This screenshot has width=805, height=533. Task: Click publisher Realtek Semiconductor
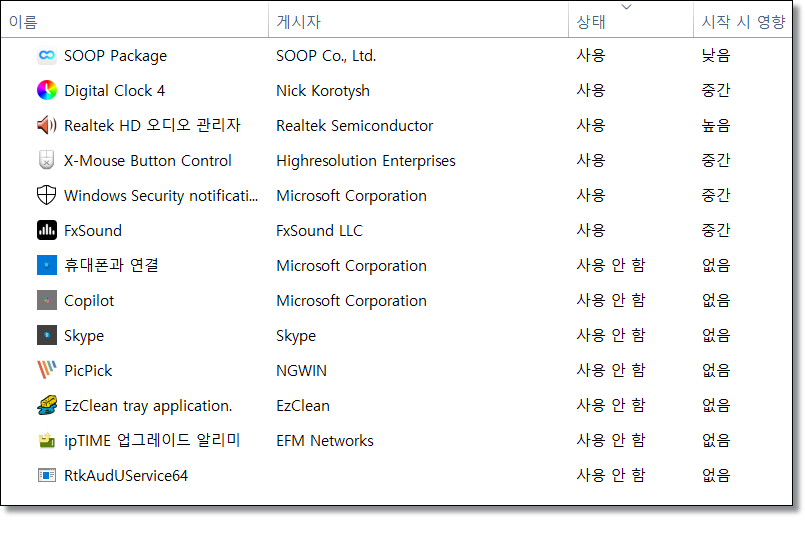(355, 125)
